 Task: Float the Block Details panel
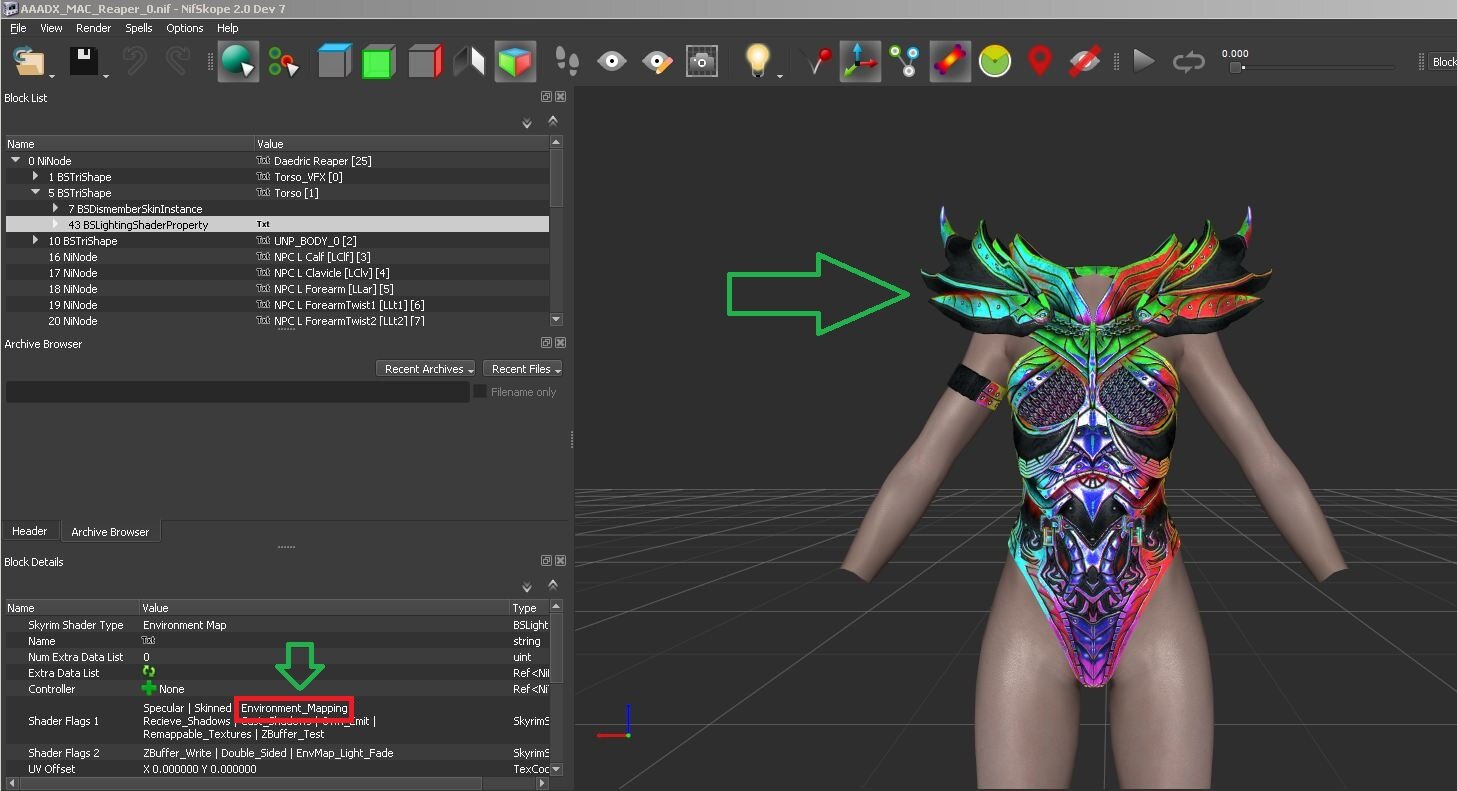click(x=547, y=561)
